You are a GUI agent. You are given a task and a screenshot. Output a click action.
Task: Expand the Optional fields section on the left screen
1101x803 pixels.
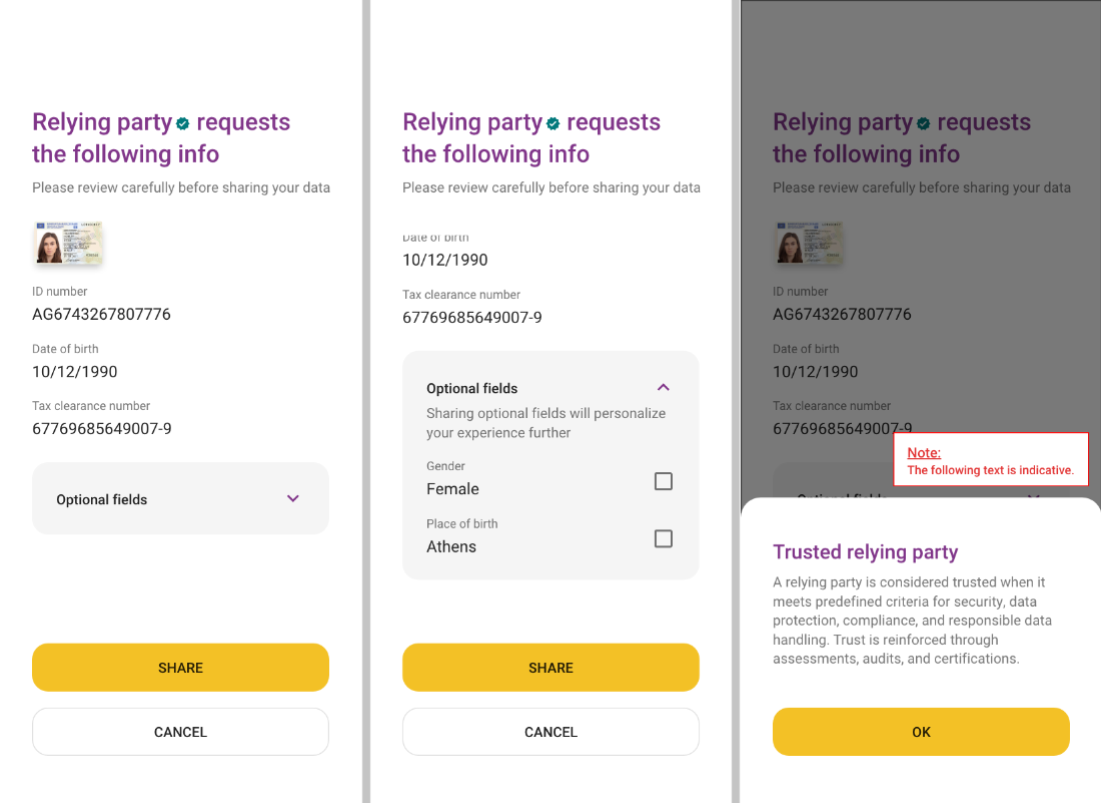click(x=180, y=498)
